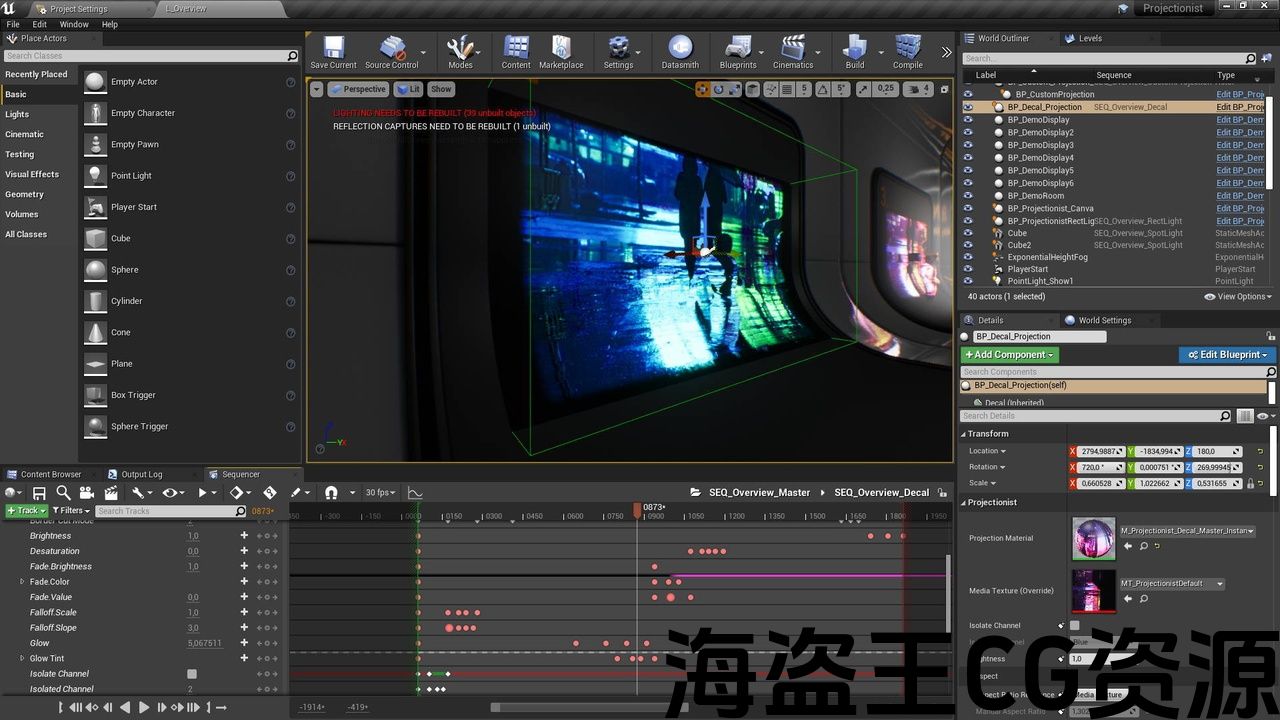Click the Cinematics clapperboard icon

pyautogui.click(x=792, y=50)
